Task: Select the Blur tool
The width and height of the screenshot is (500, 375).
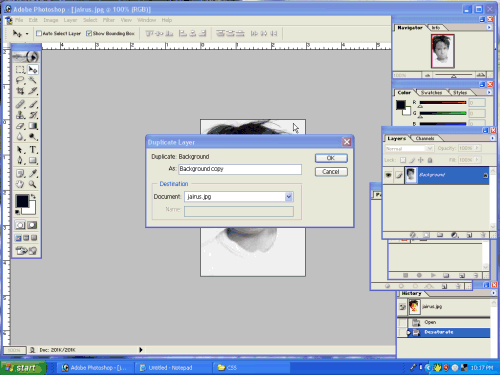Action: [x=20, y=137]
